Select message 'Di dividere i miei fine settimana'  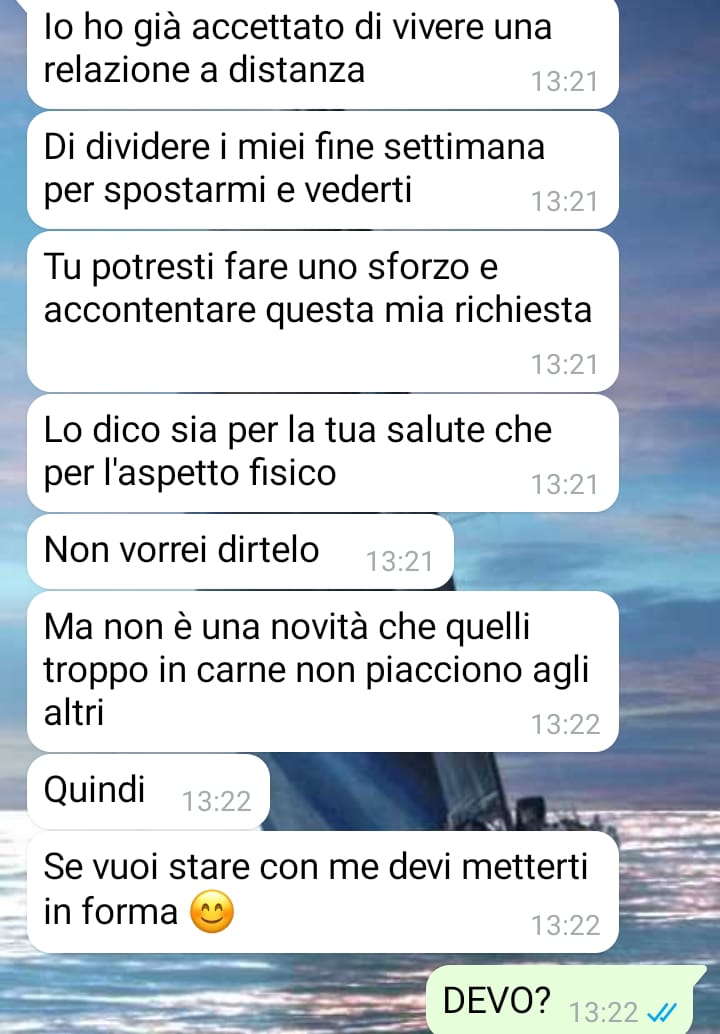[x=322, y=170]
